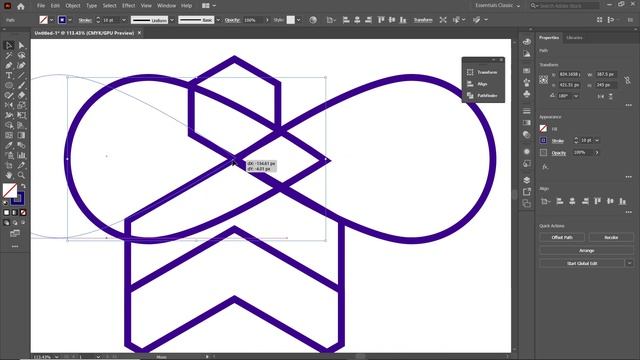
Task: Select the Untitled-1 document tab
Action: 84,33
